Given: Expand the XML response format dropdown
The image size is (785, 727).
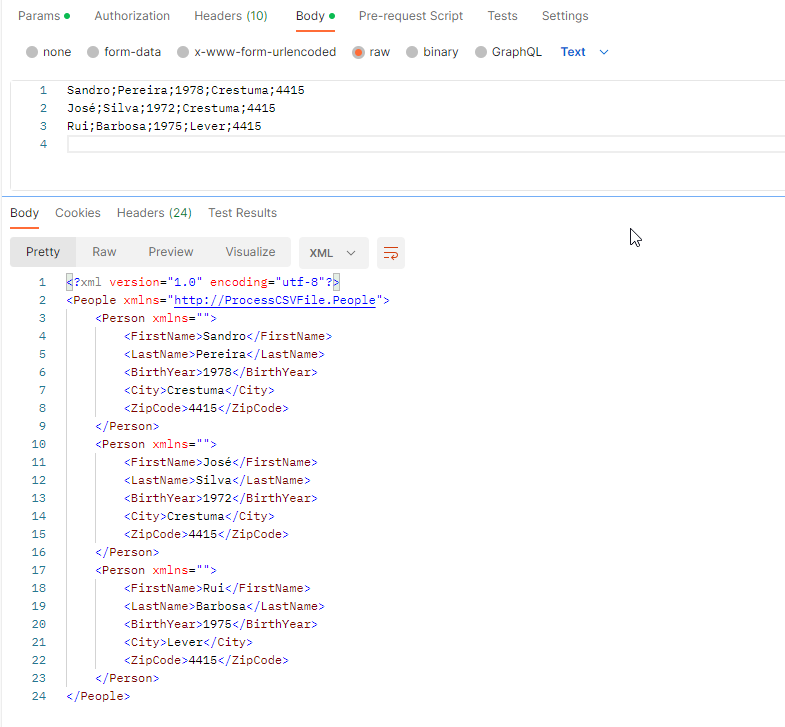Looking at the screenshot, I should coord(333,253).
